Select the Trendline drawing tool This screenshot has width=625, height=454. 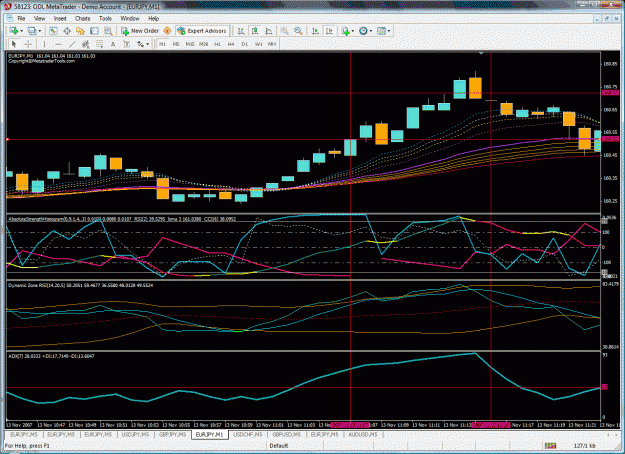(x=72, y=44)
